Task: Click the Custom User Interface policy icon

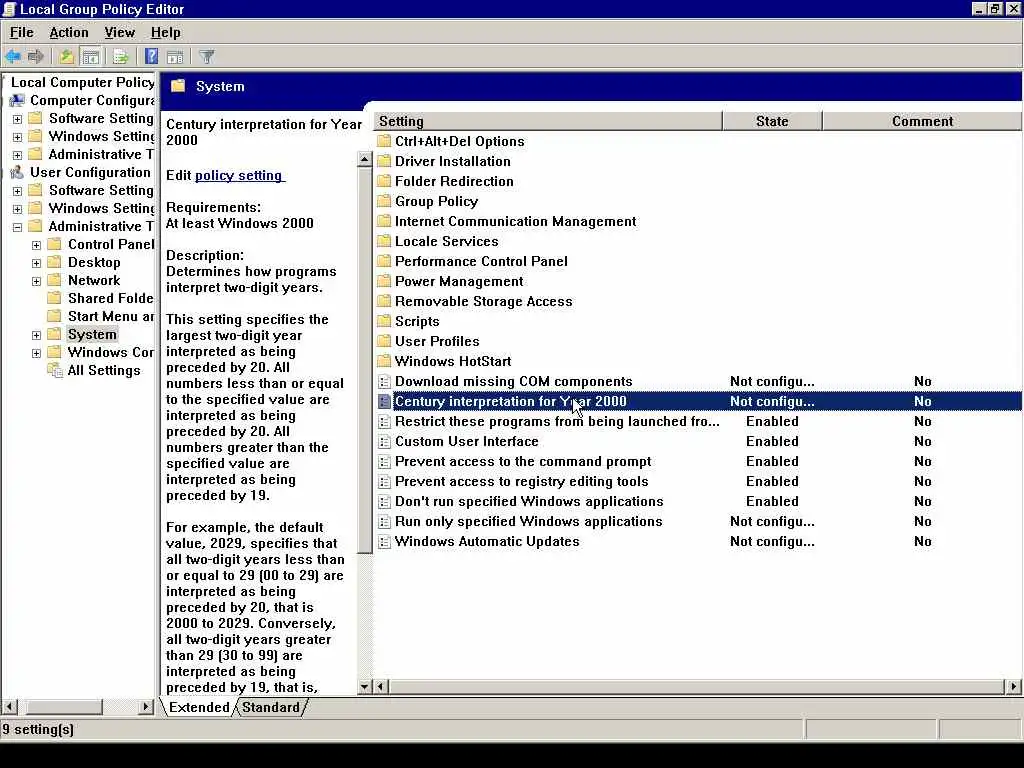Action: click(385, 441)
